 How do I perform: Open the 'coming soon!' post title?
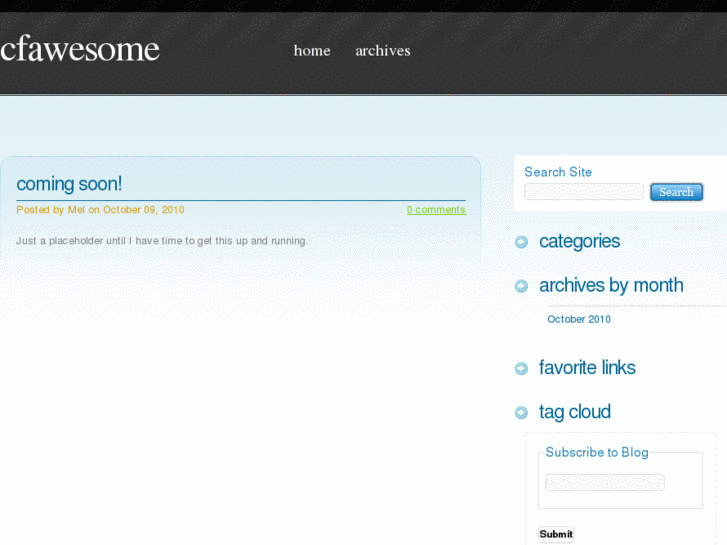tap(69, 184)
